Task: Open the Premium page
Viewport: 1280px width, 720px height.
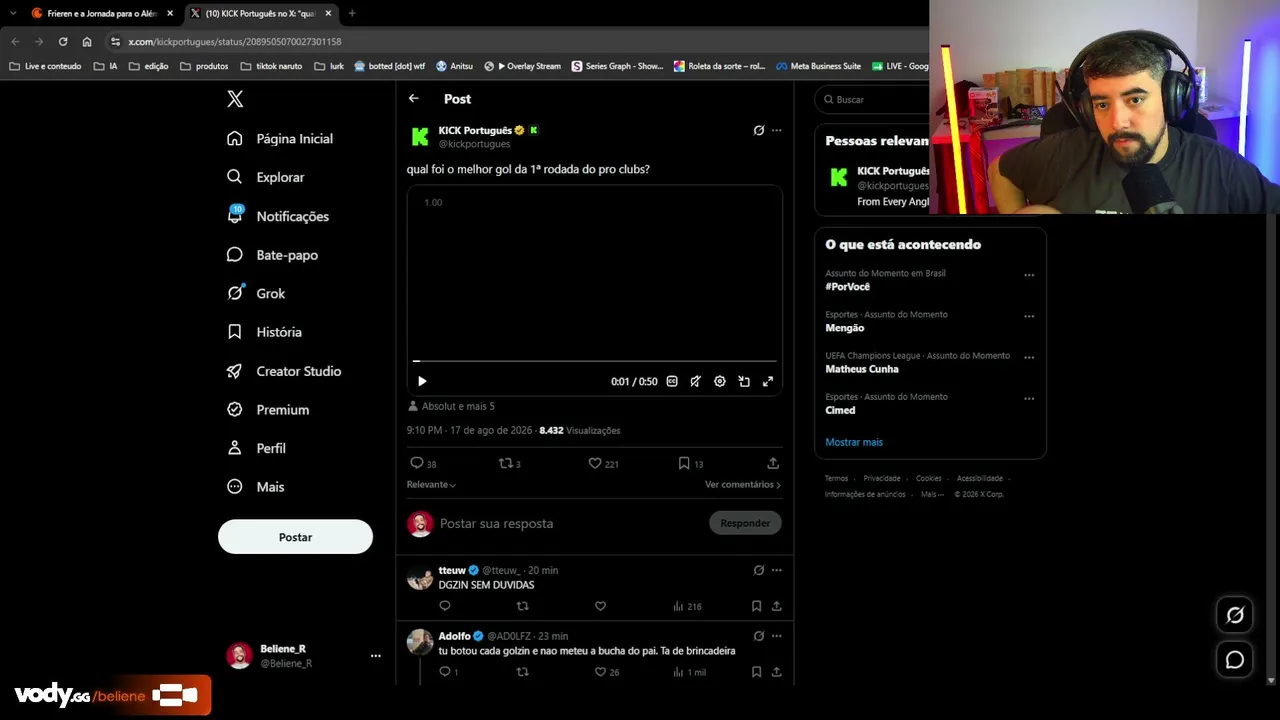Action: [x=268, y=410]
